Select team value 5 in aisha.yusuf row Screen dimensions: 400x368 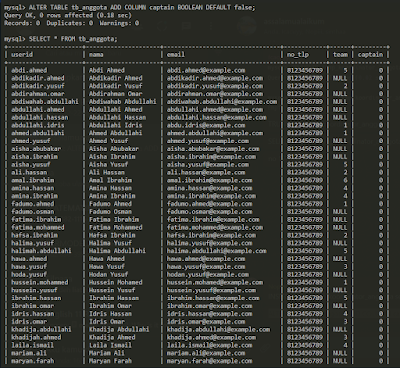coord(345,164)
